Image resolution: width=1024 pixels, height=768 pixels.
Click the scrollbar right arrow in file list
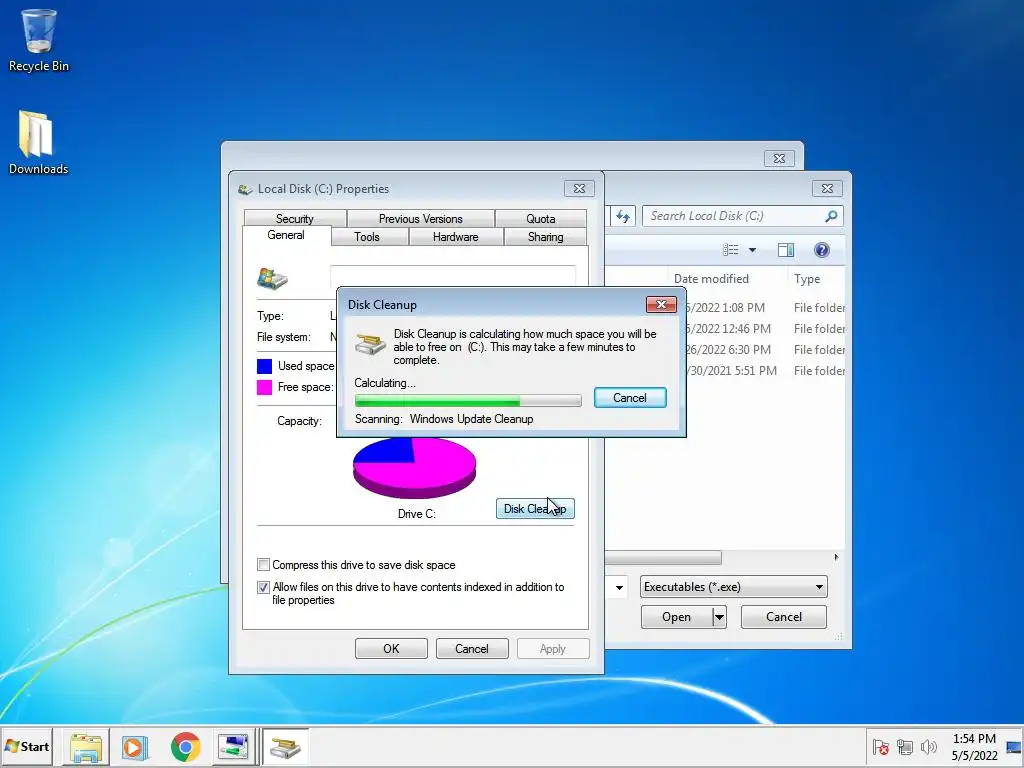[837, 557]
